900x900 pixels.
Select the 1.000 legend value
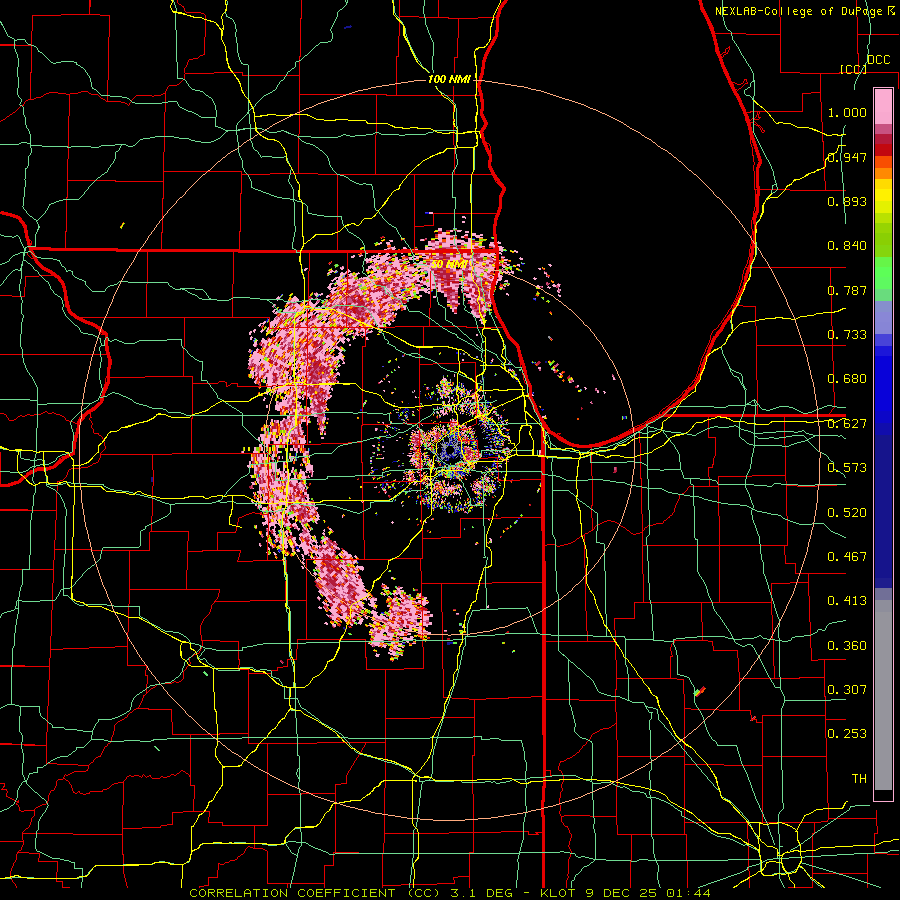point(847,112)
